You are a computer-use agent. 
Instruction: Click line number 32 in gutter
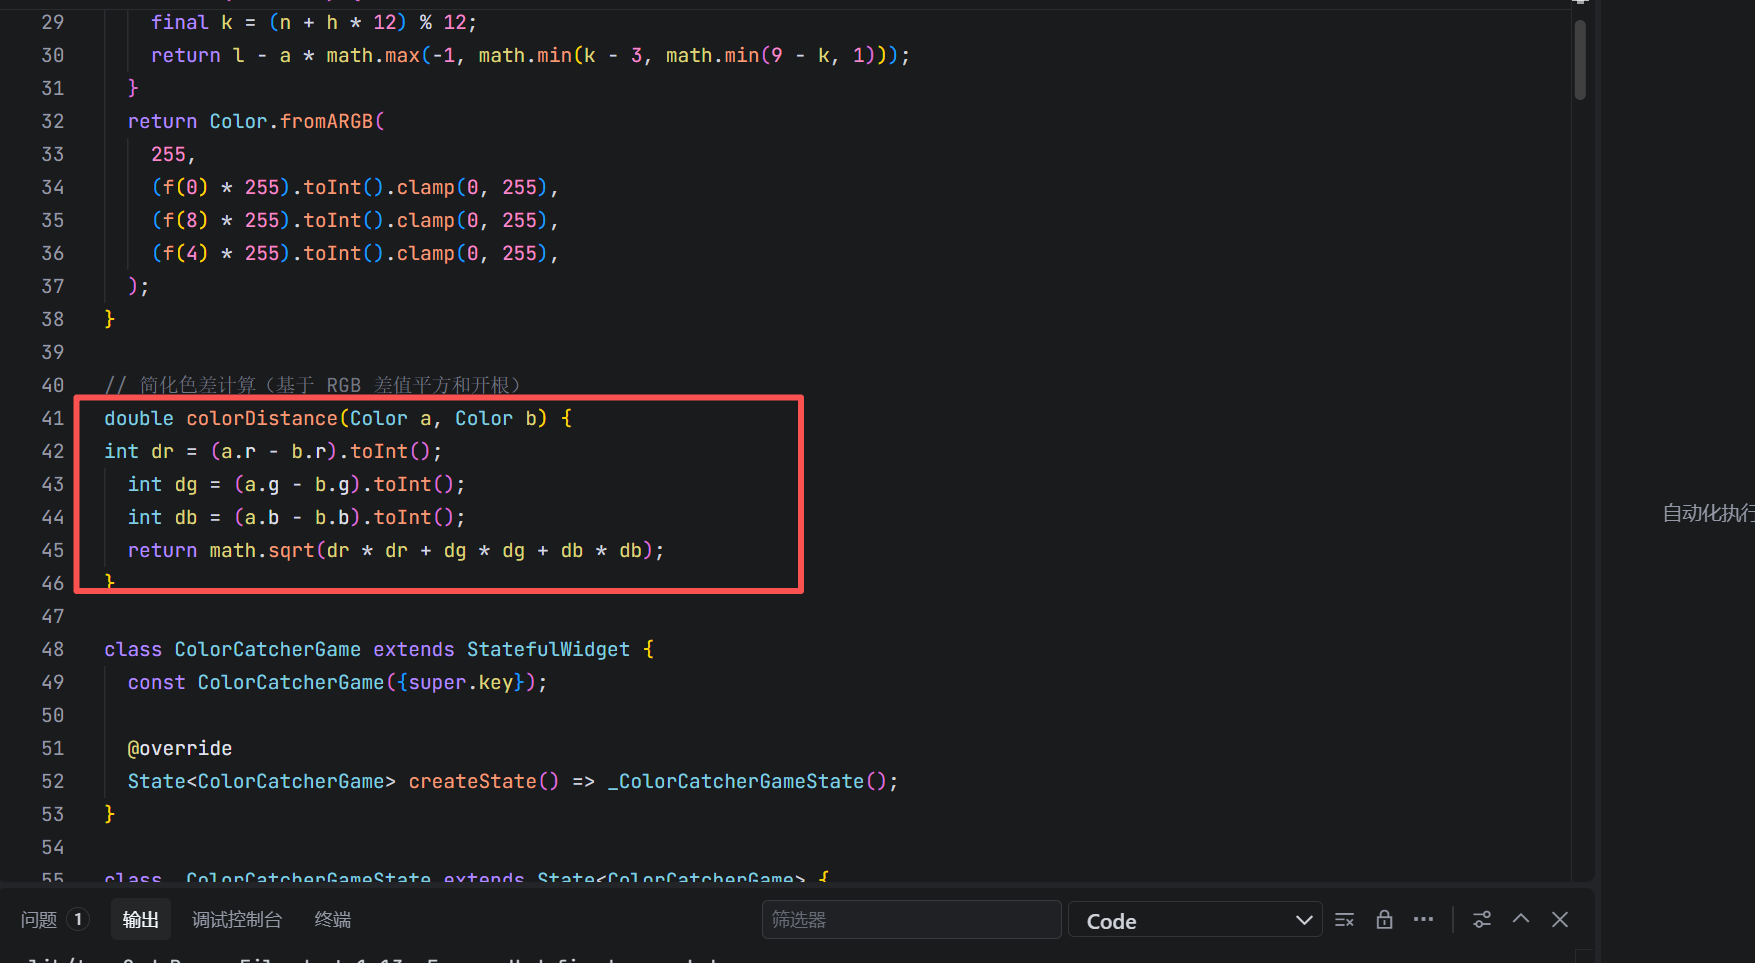tap(53, 121)
